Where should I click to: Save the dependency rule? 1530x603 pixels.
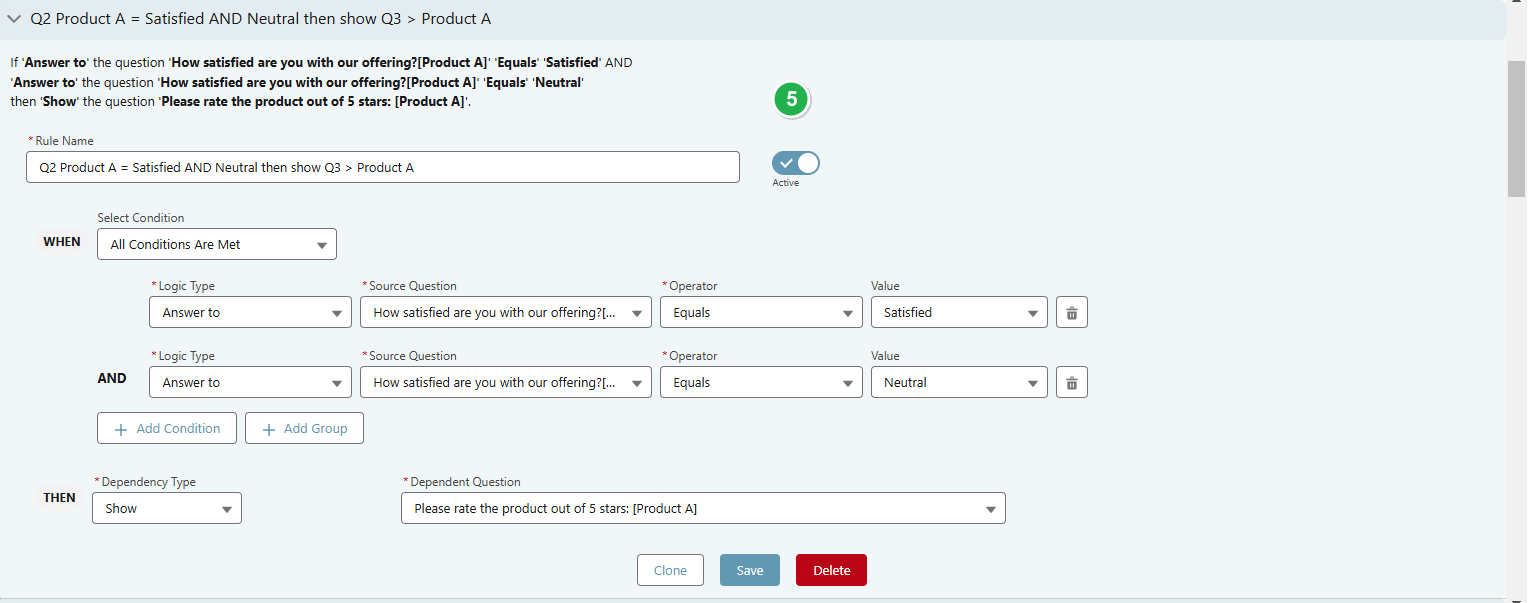pyautogui.click(x=749, y=569)
